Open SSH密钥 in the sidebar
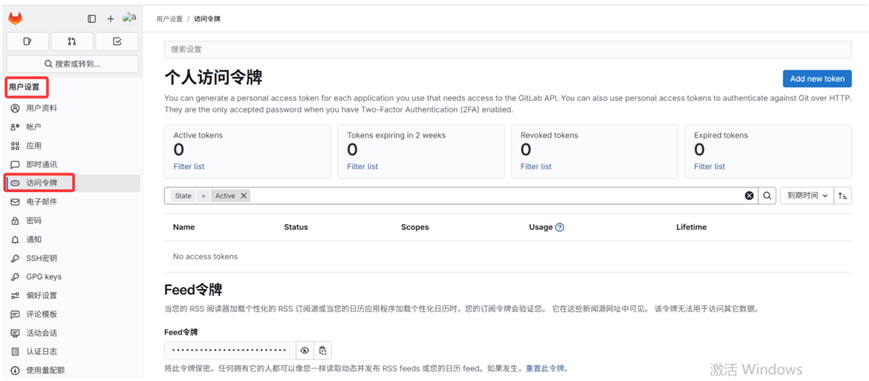 point(73,258)
